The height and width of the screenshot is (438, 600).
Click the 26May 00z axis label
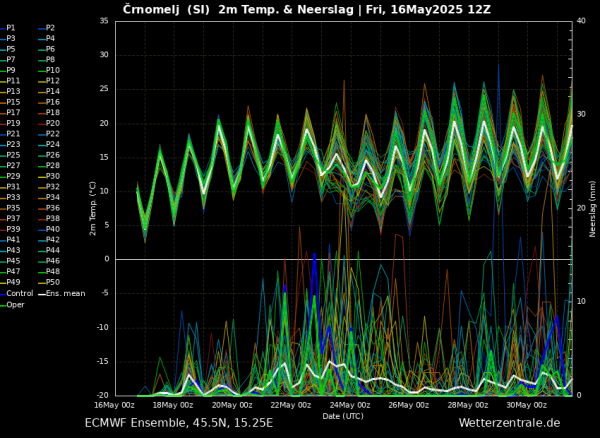pos(409,405)
